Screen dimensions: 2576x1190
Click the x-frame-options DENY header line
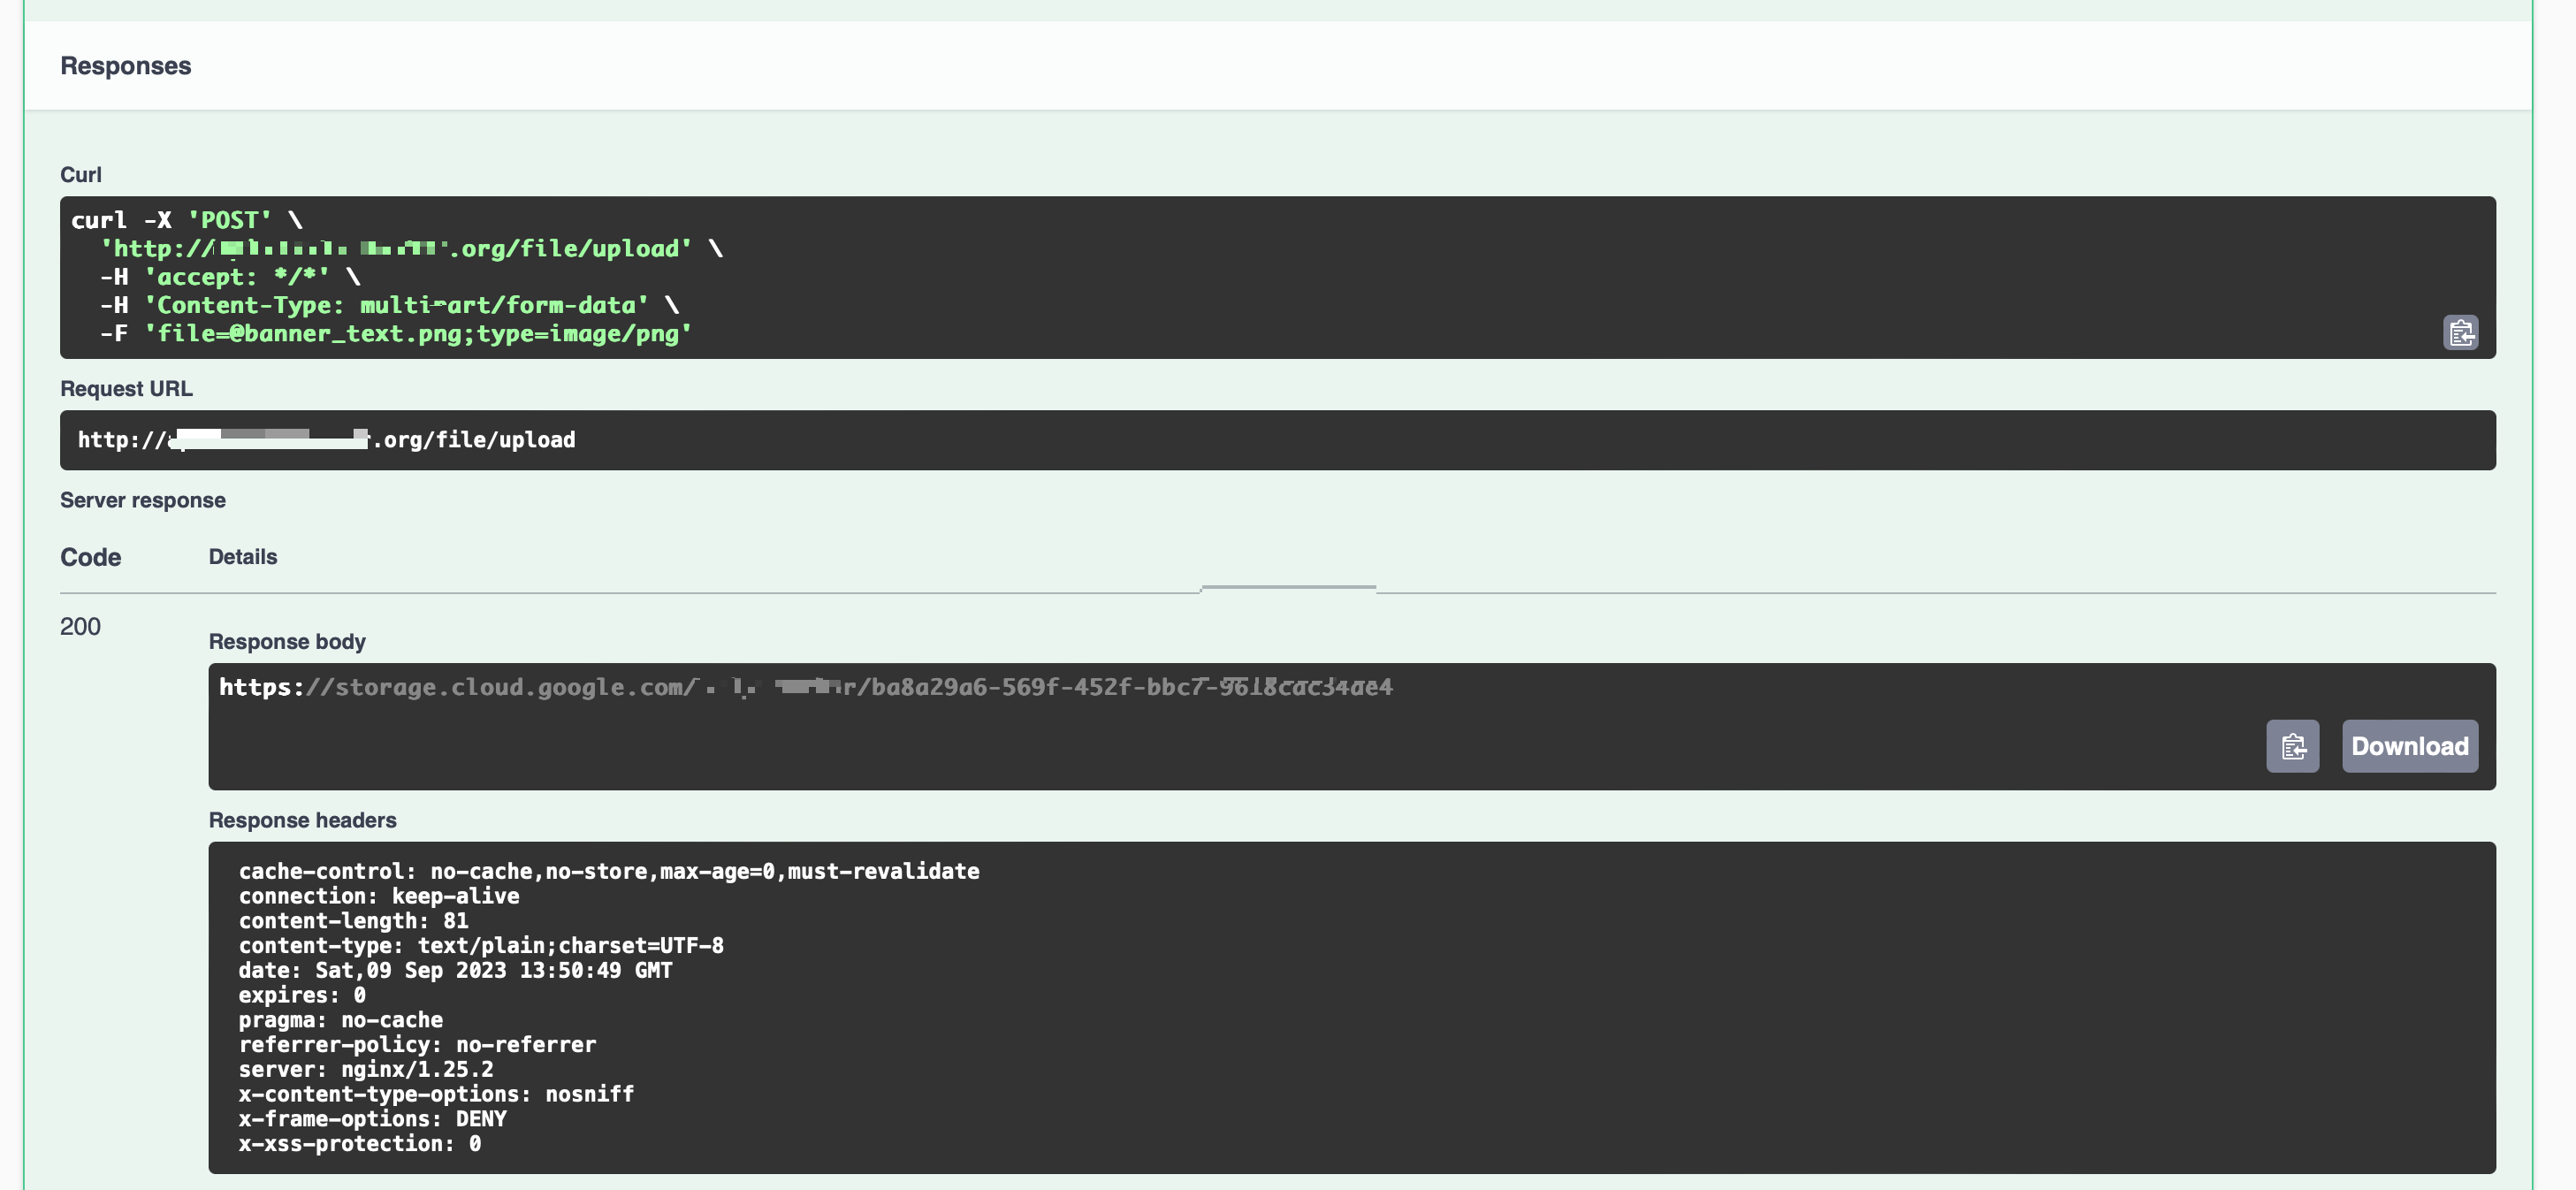pyautogui.click(x=372, y=1119)
